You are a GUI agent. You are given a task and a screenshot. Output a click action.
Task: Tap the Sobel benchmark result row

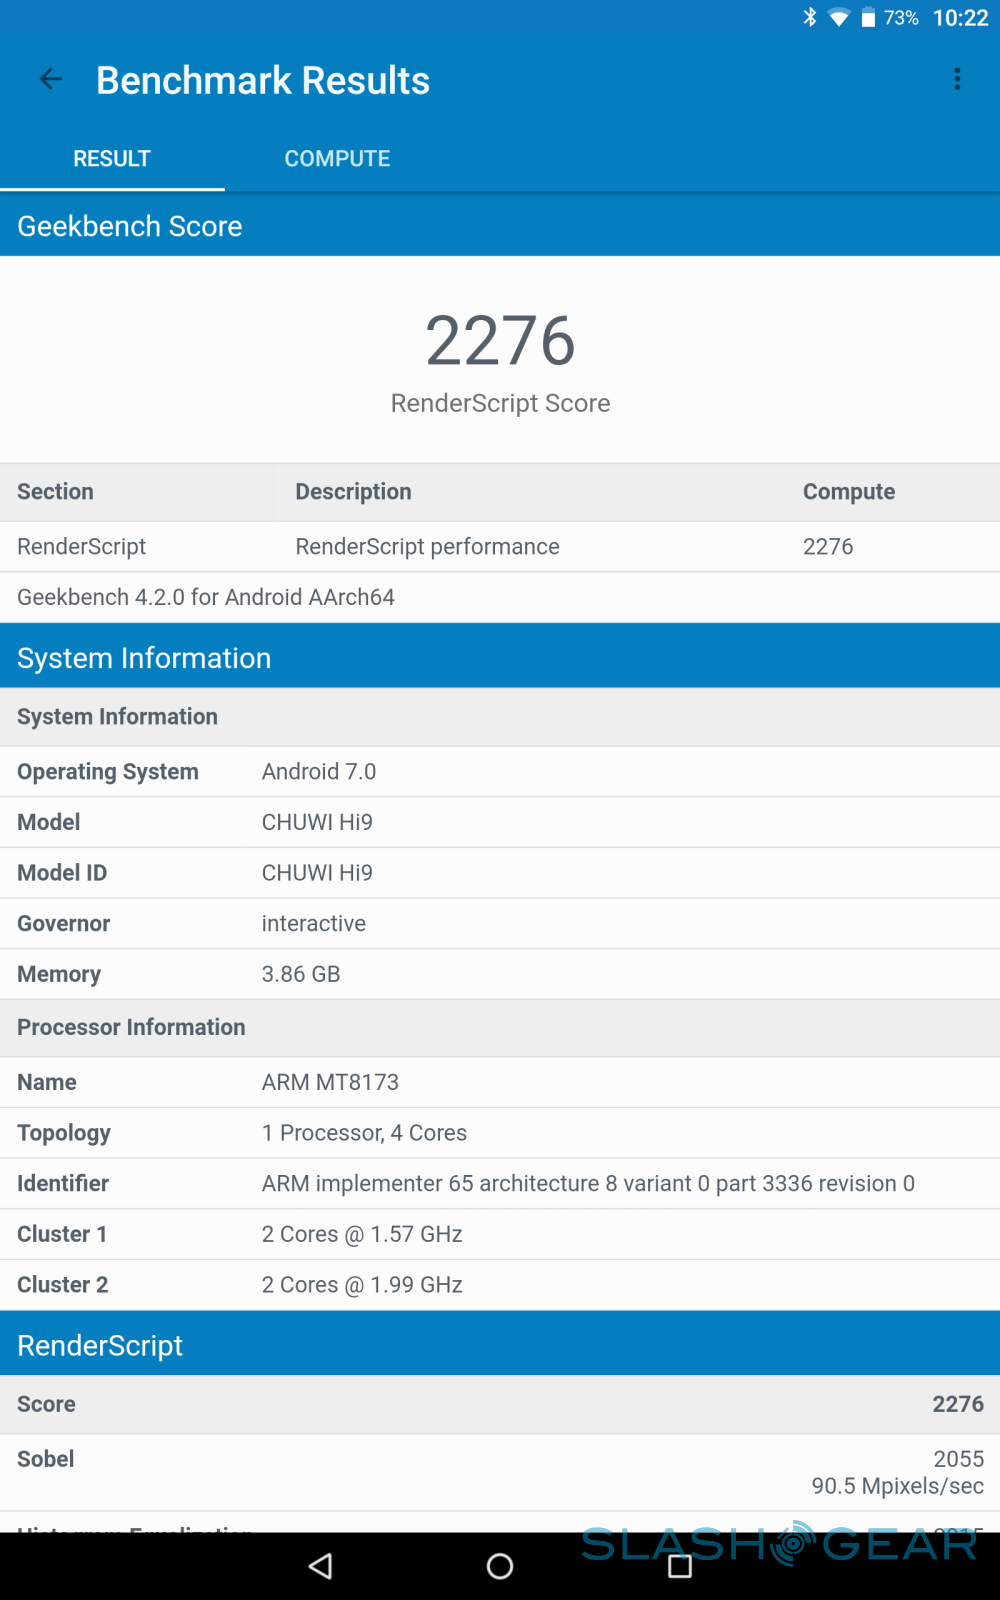[500, 1472]
